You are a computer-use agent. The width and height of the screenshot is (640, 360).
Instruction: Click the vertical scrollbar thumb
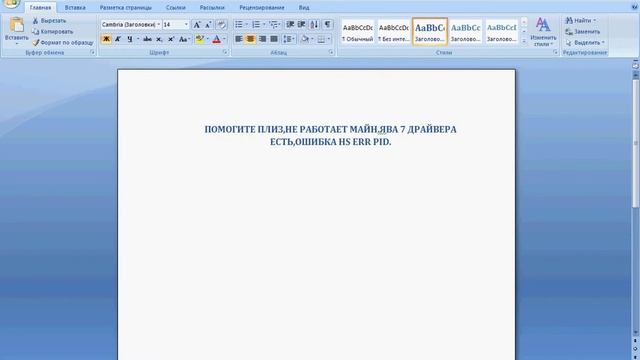[x=636, y=143]
